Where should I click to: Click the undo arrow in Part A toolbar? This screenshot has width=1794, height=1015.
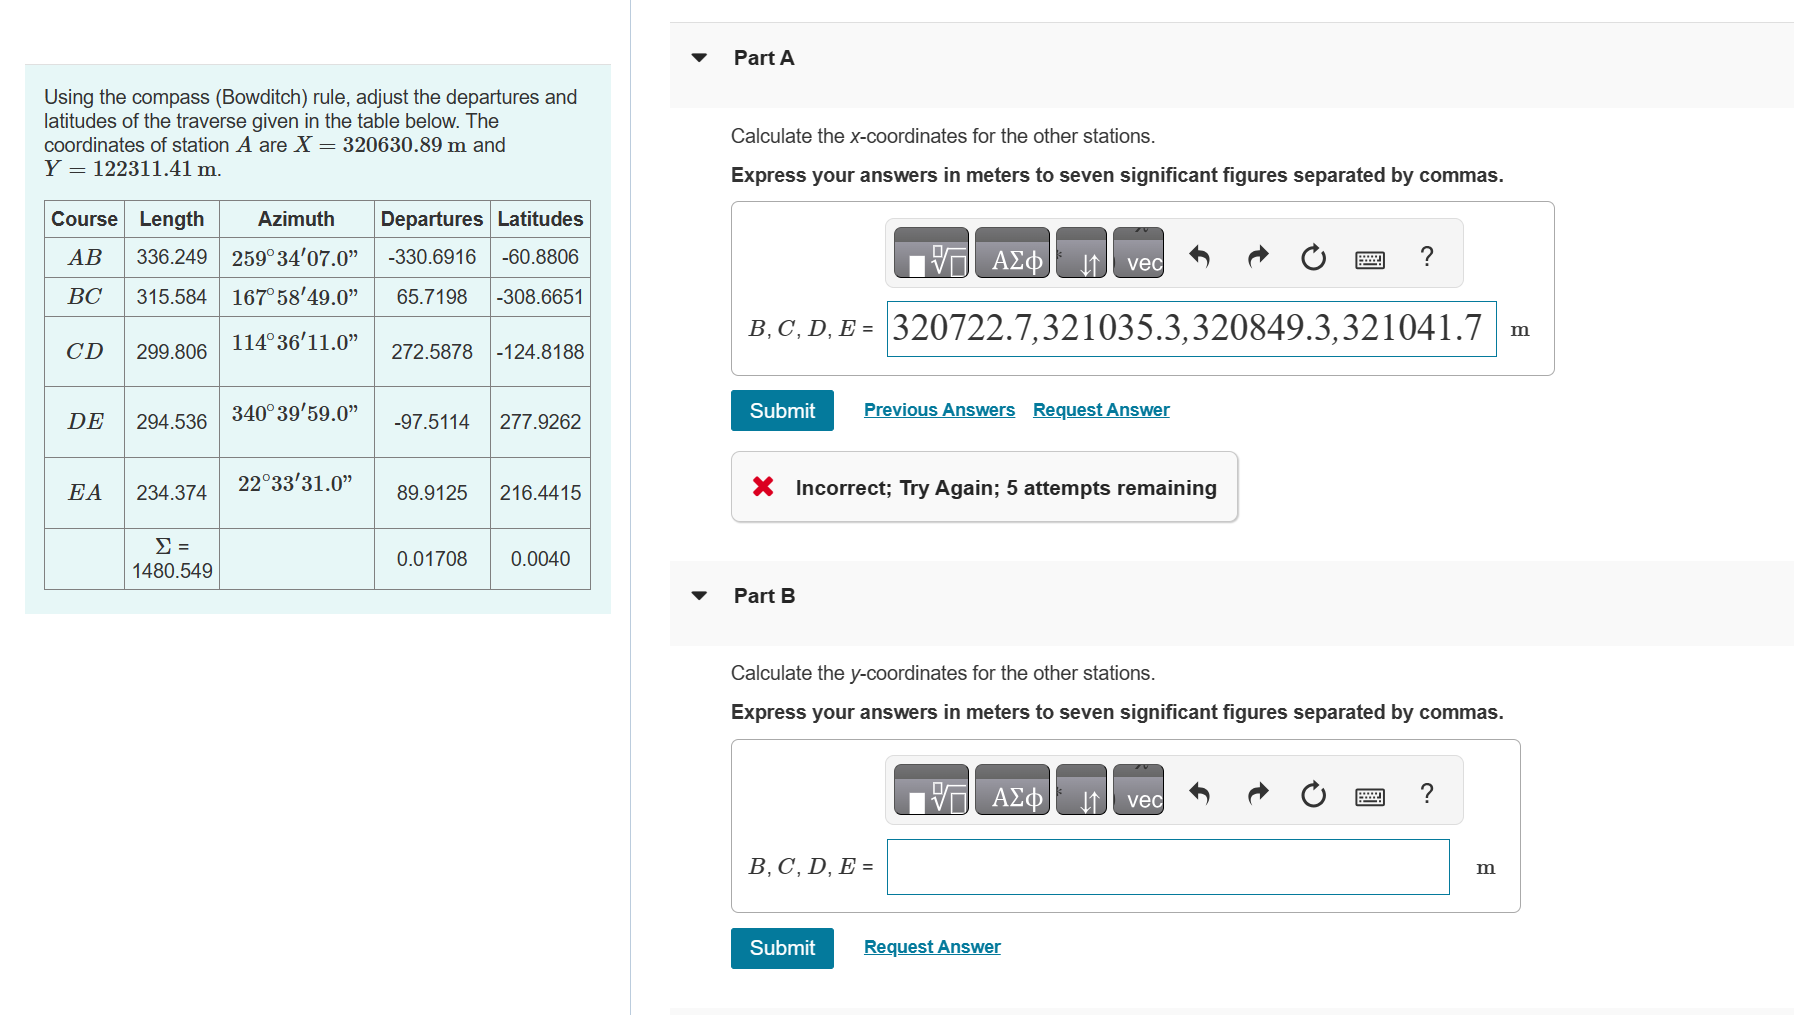coord(1200,257)
